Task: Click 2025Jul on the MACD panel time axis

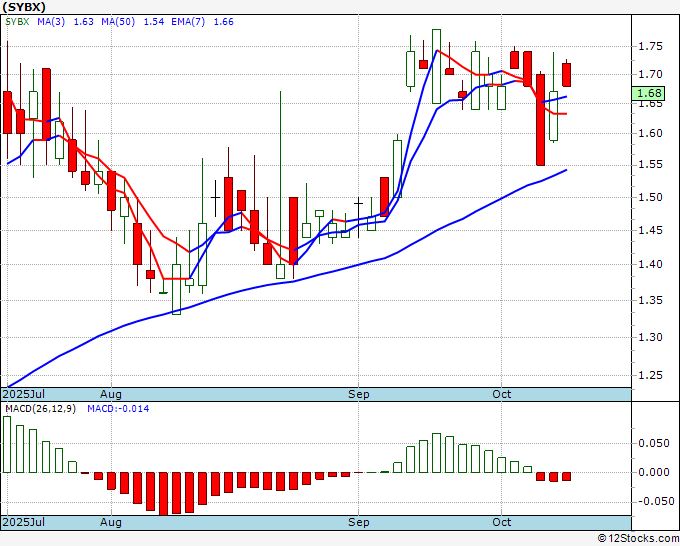Action: point(24,522)
